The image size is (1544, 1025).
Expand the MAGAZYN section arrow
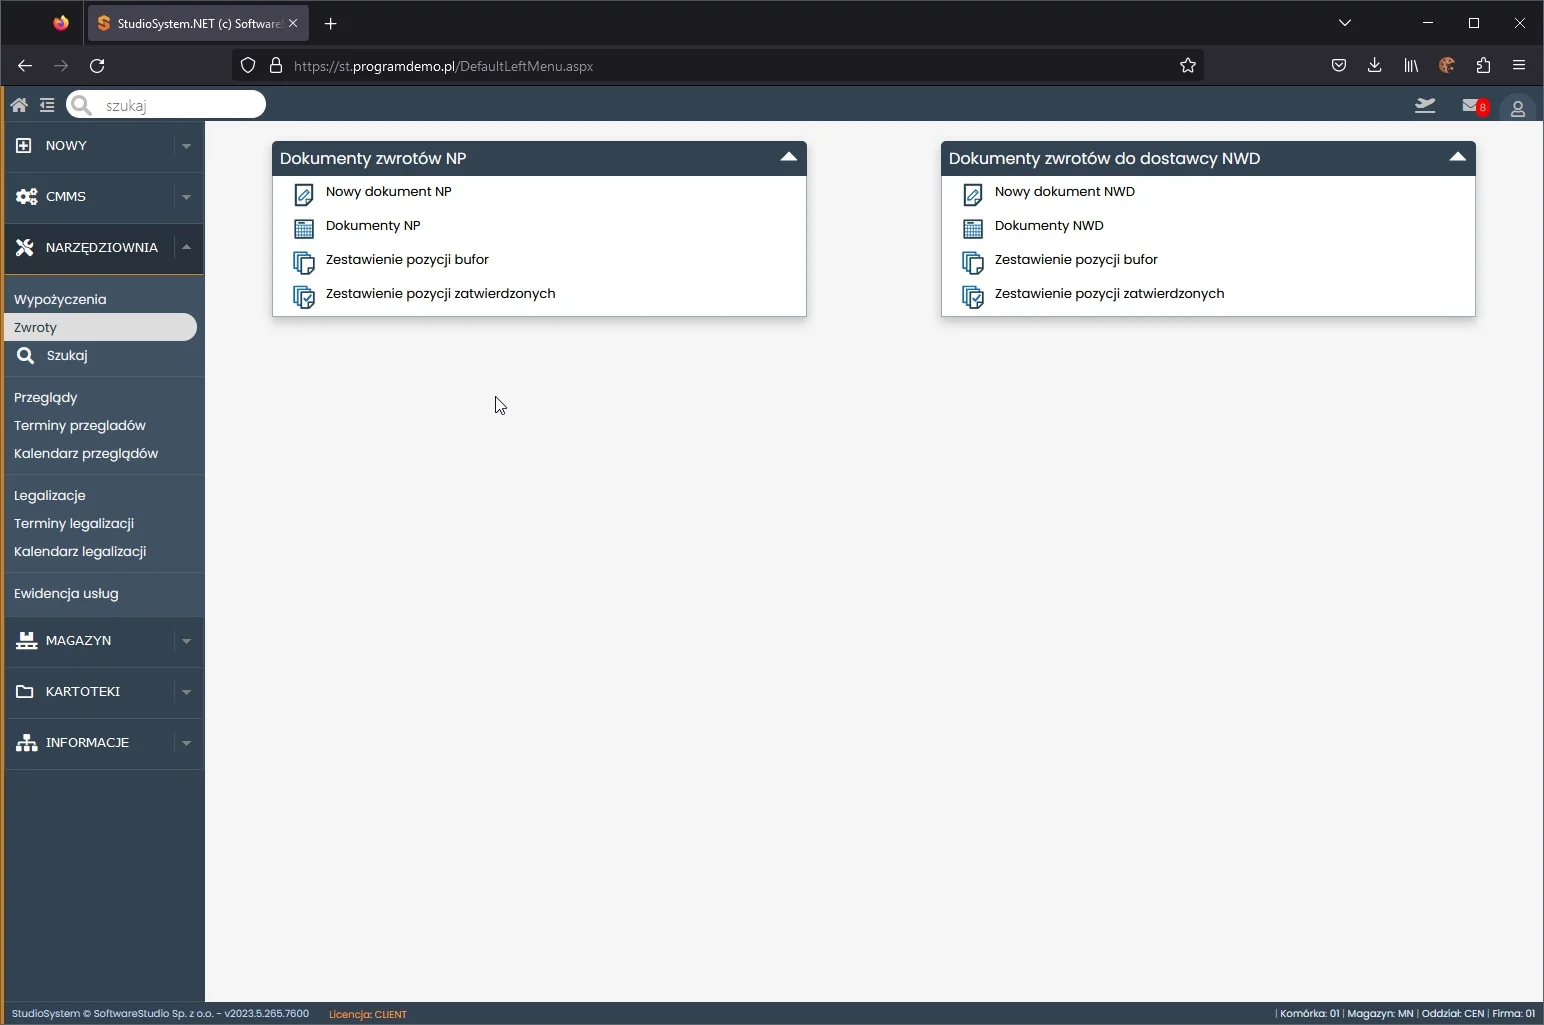(x=186, y=641)
